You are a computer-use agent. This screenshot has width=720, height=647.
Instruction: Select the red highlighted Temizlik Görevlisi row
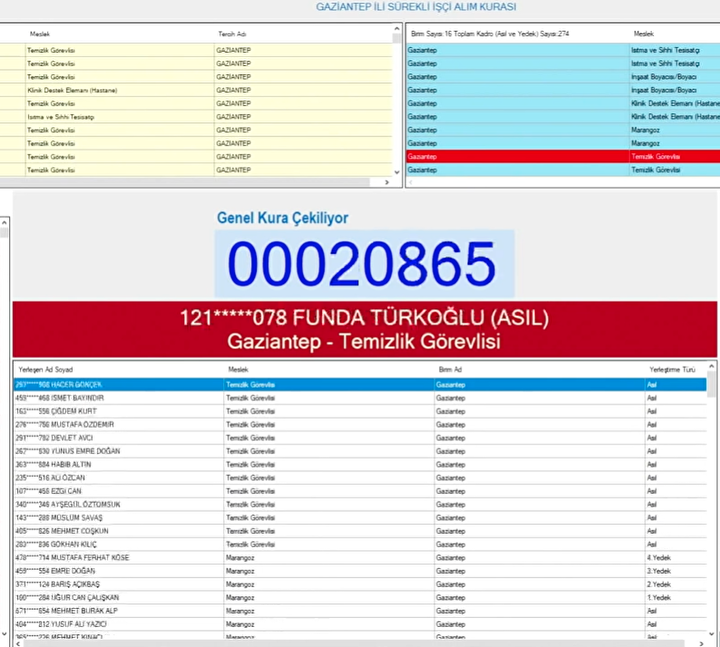point(563,157)
